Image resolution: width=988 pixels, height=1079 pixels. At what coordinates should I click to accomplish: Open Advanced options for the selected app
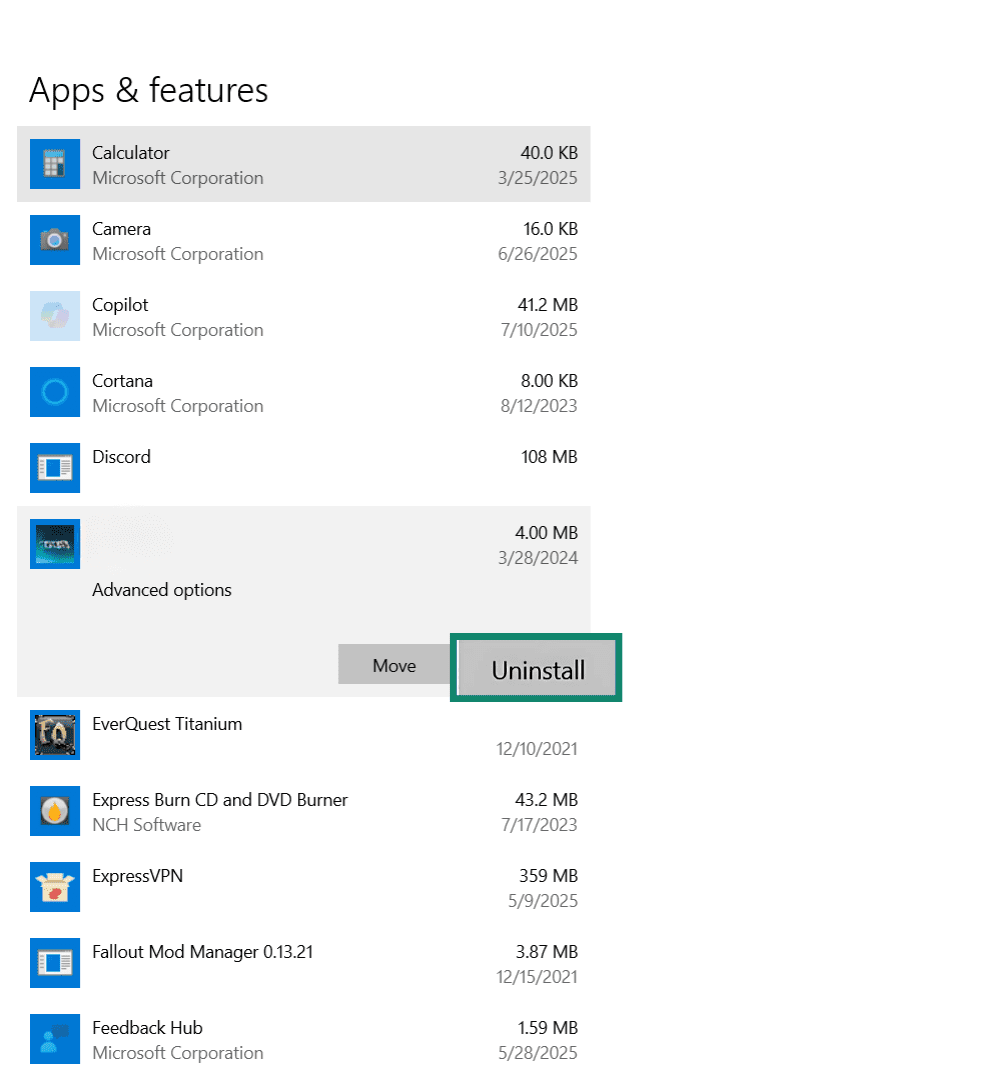coord(161,590)
